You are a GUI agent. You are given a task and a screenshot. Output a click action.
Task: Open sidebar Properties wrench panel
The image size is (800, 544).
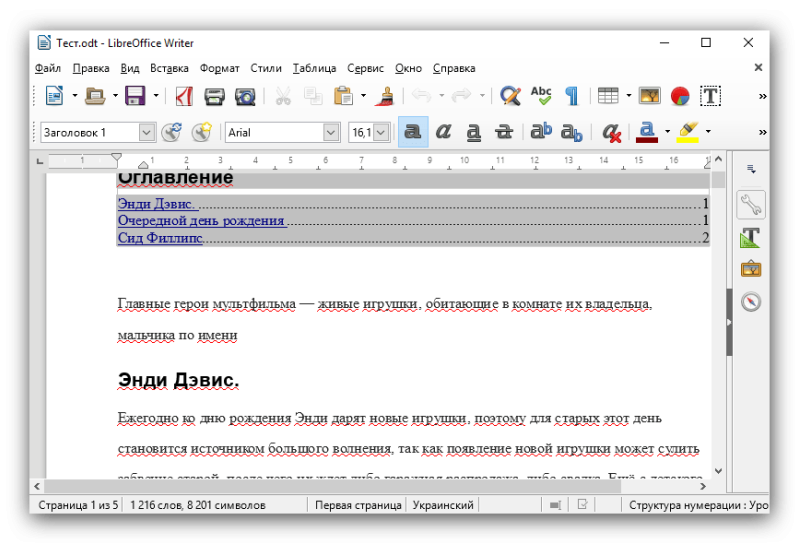(x=751, y=205)
